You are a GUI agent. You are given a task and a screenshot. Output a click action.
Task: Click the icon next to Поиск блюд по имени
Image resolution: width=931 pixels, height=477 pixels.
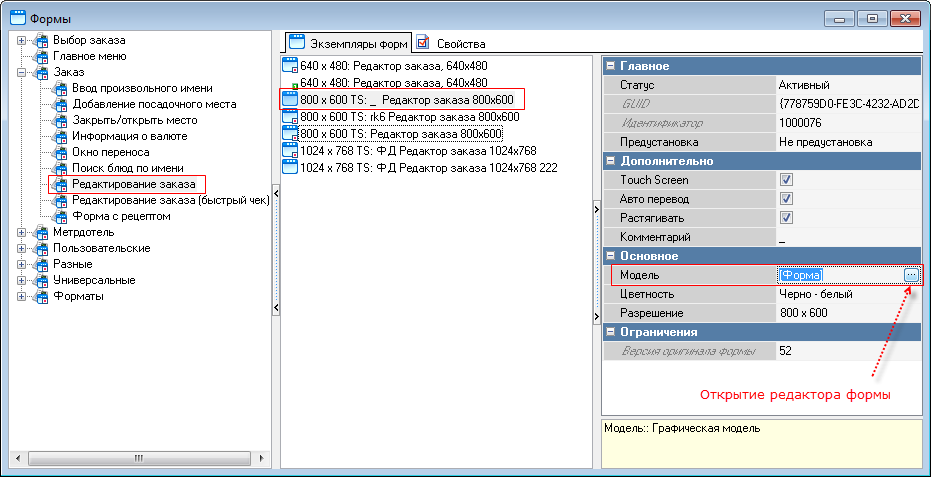59,168
